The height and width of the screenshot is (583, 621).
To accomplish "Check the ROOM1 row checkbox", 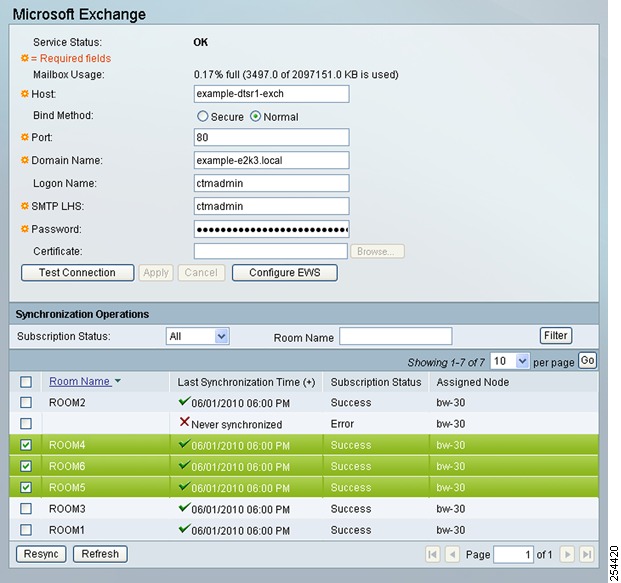I will (26, 530).
